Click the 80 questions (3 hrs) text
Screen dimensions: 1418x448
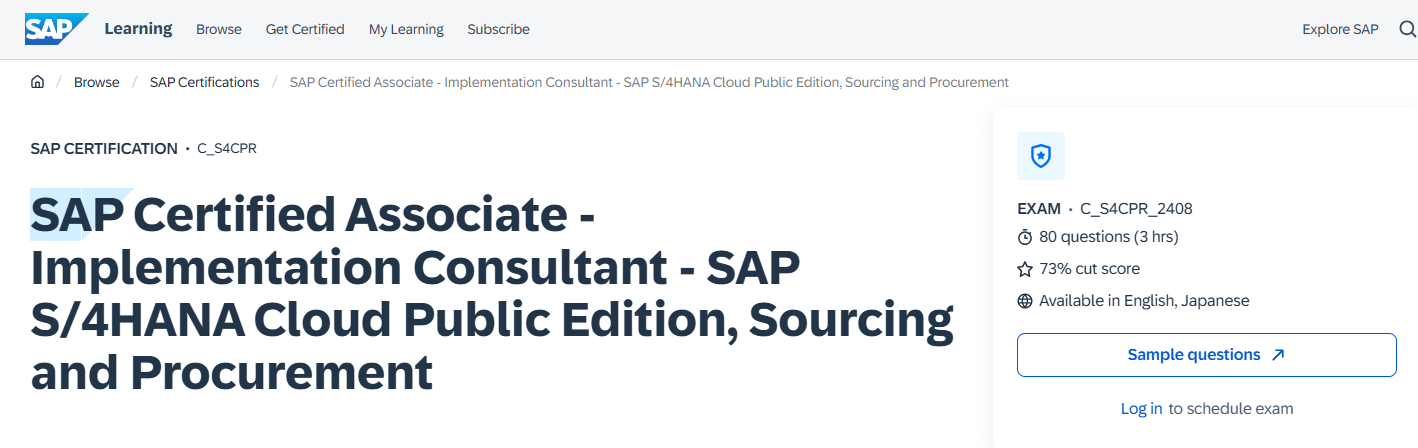click(x=1109, y=237)
